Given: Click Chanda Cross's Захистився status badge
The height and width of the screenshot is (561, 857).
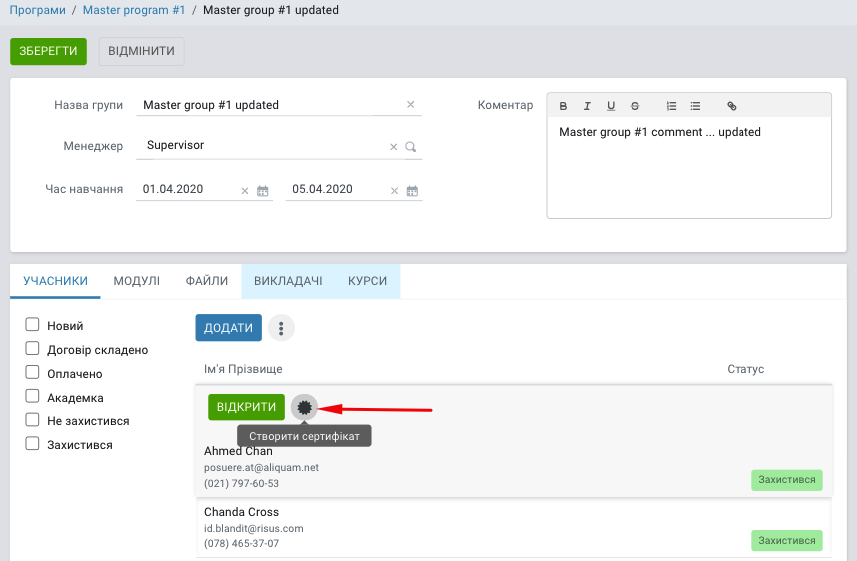Looking at the screenshot, I should point(786,541).
